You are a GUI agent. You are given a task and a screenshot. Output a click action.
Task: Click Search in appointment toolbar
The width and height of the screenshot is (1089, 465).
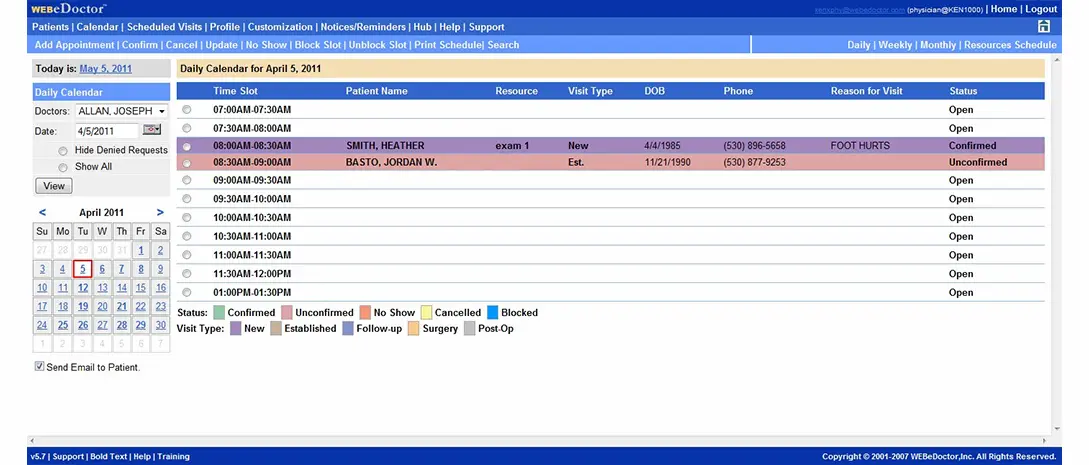tap(503, 45)
